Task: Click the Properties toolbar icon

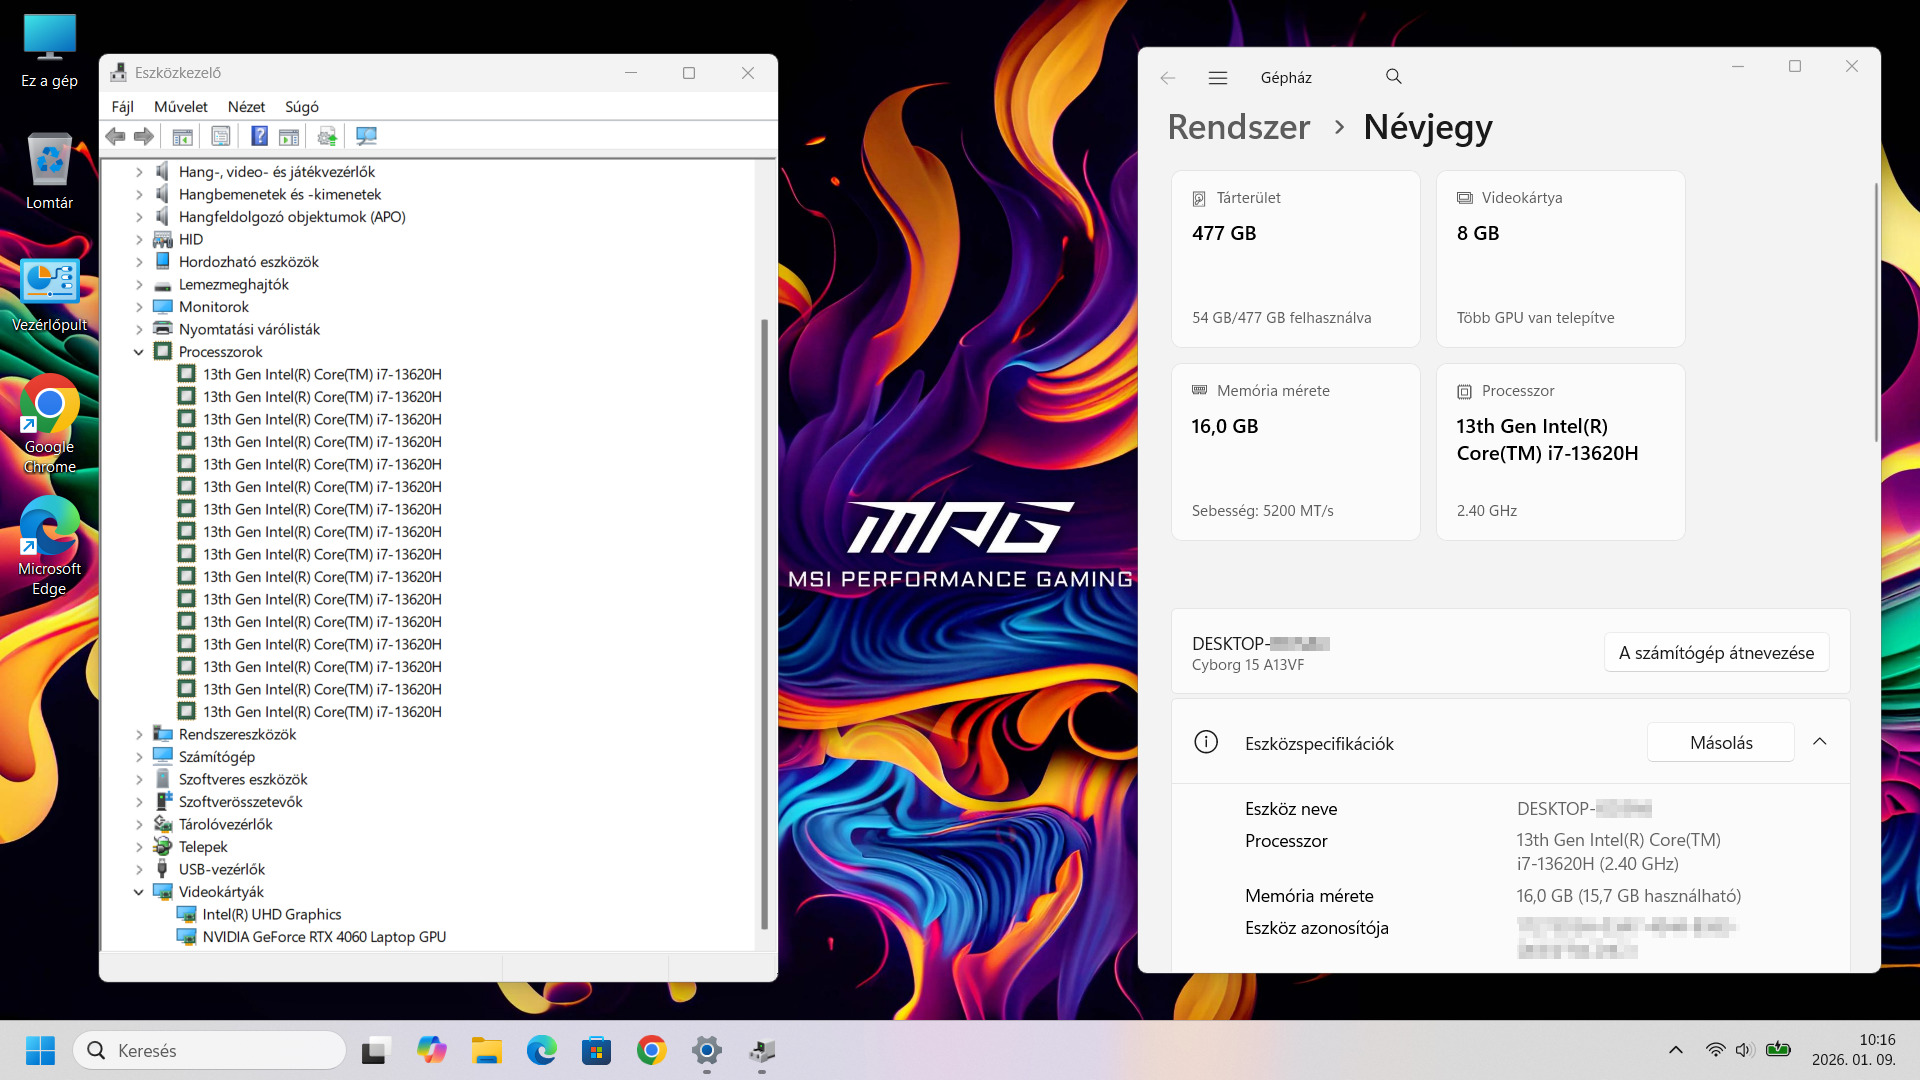Action: [221, 136]
